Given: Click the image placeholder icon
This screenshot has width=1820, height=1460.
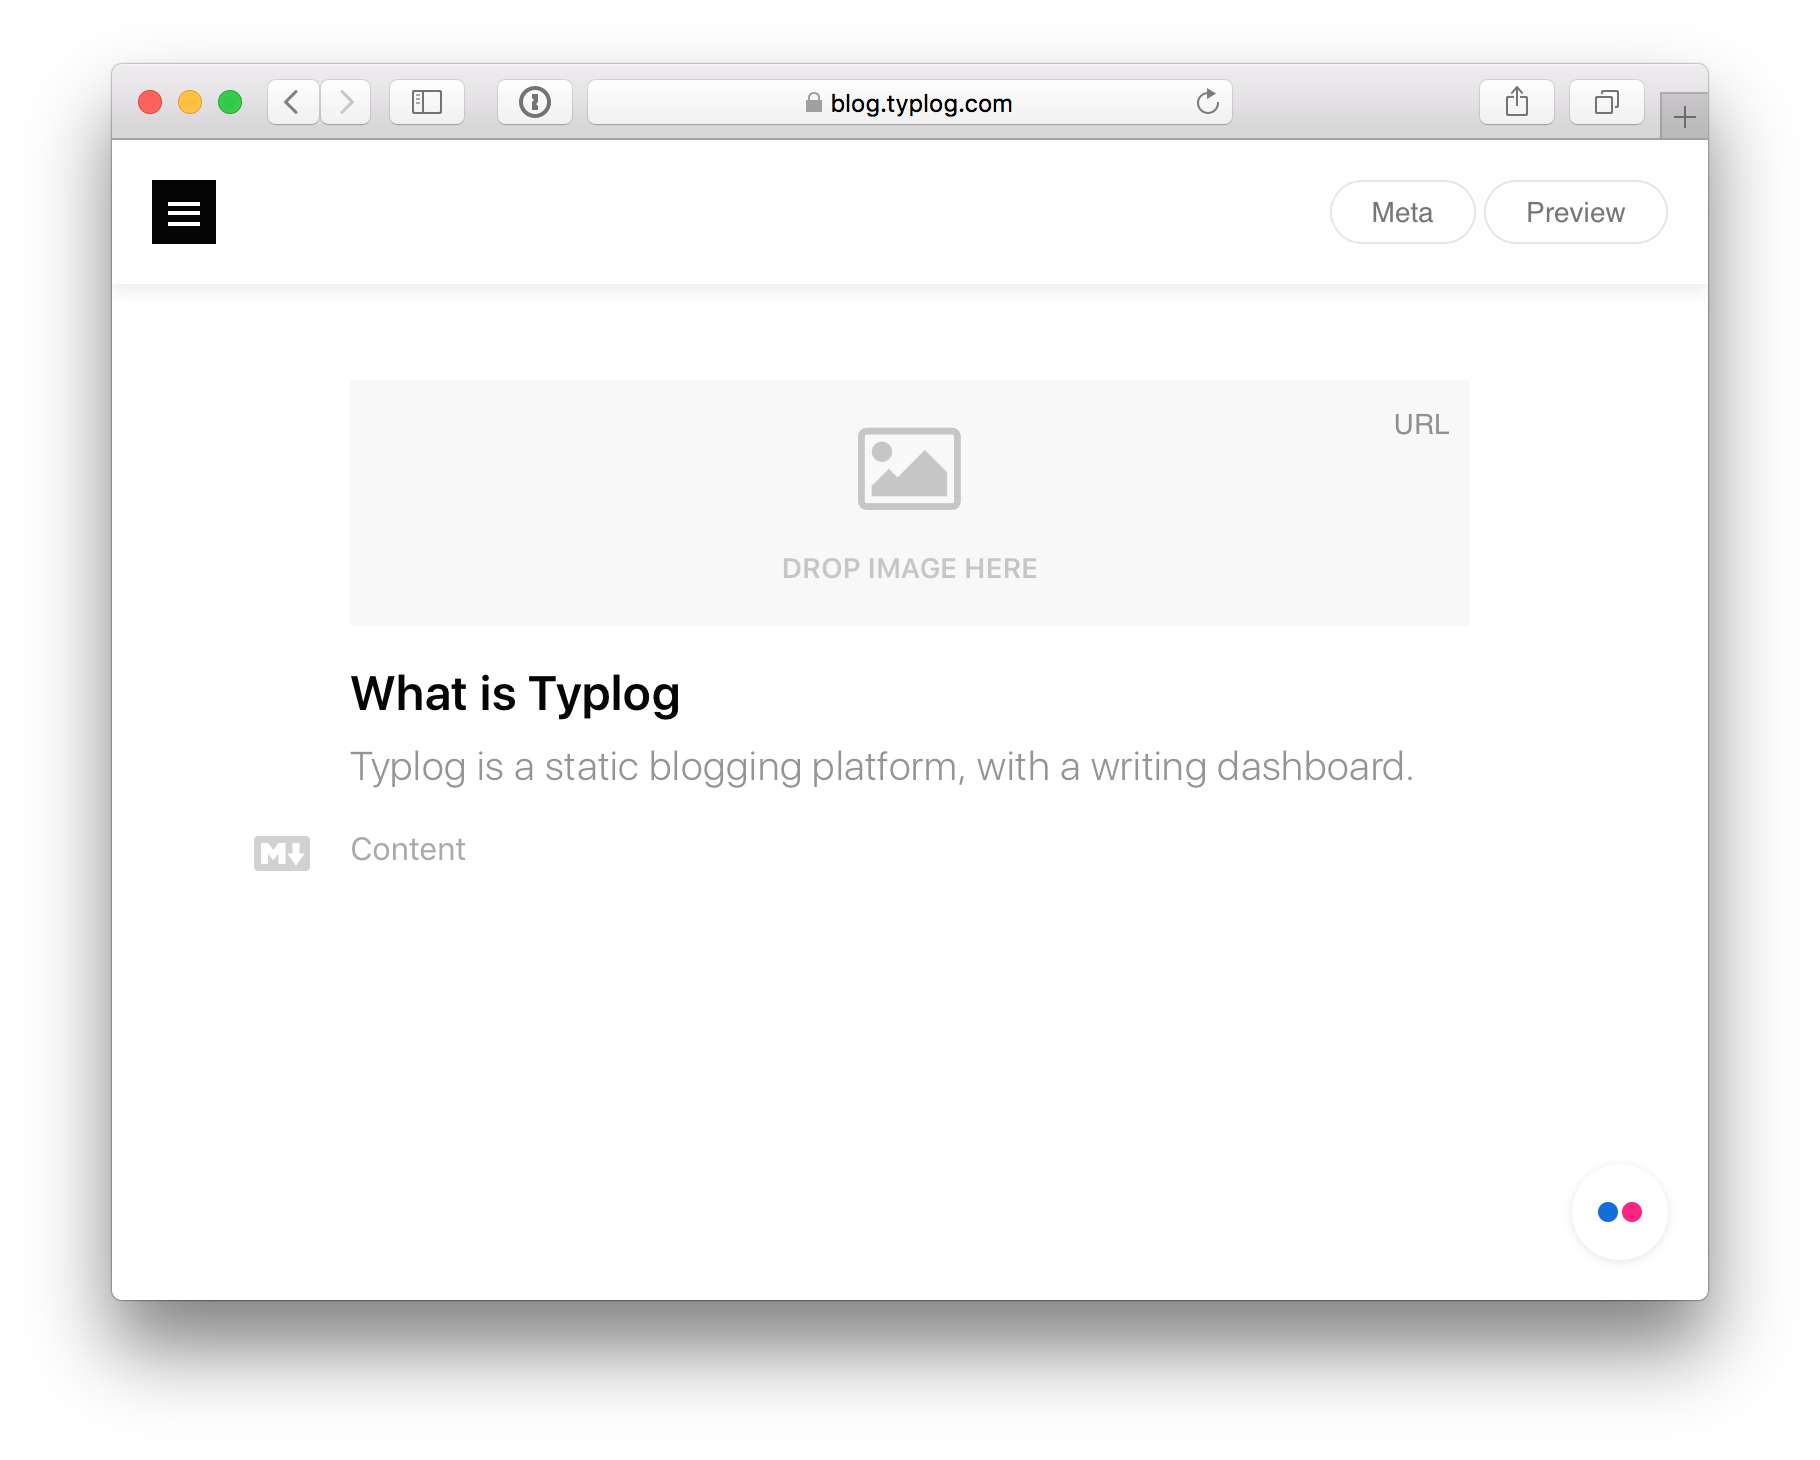Looking at the screenshot, I should (x=909, y=469).
